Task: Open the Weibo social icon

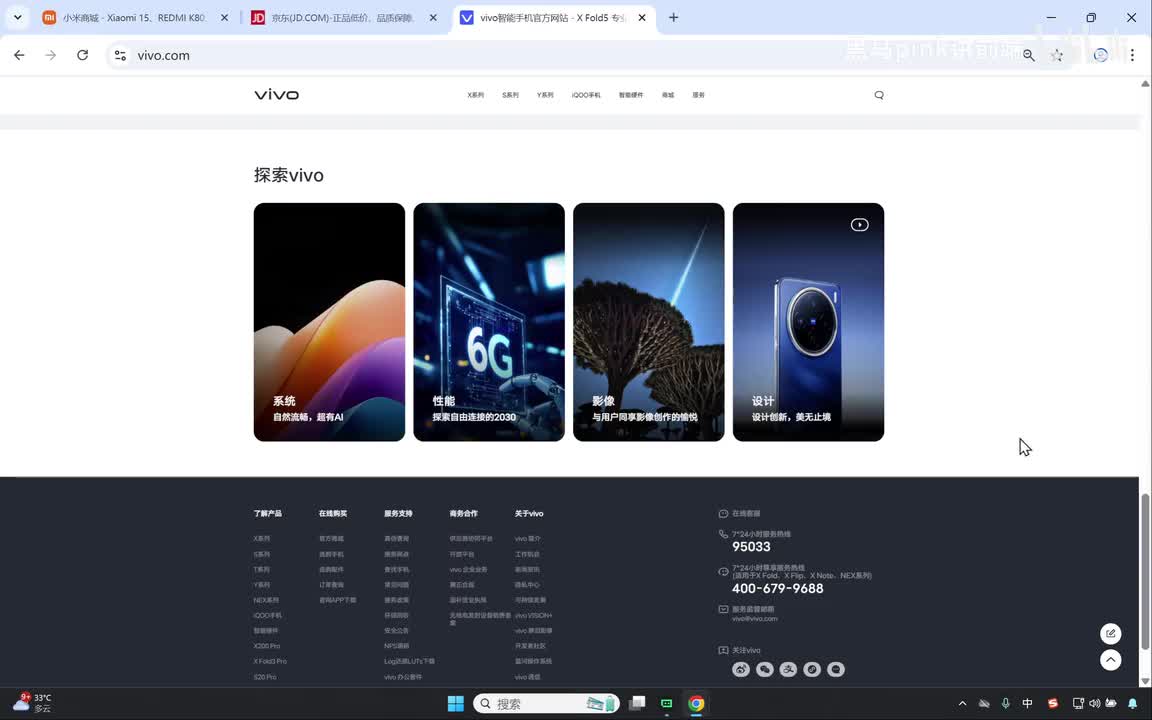Action: coord(741,669)
